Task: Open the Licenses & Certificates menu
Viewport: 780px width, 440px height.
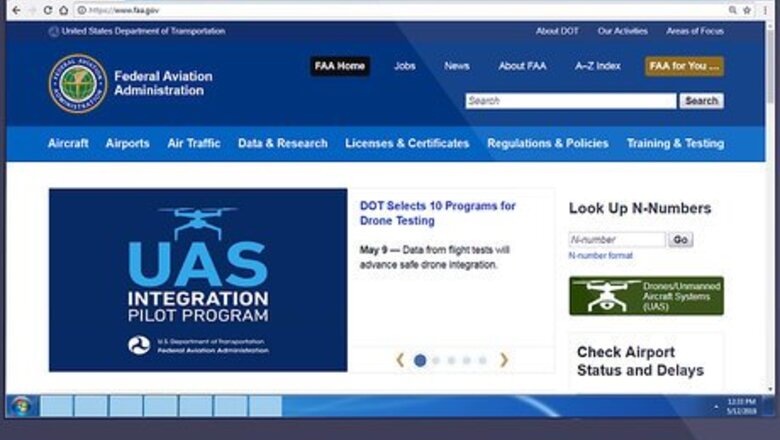Action: (407, 144)
